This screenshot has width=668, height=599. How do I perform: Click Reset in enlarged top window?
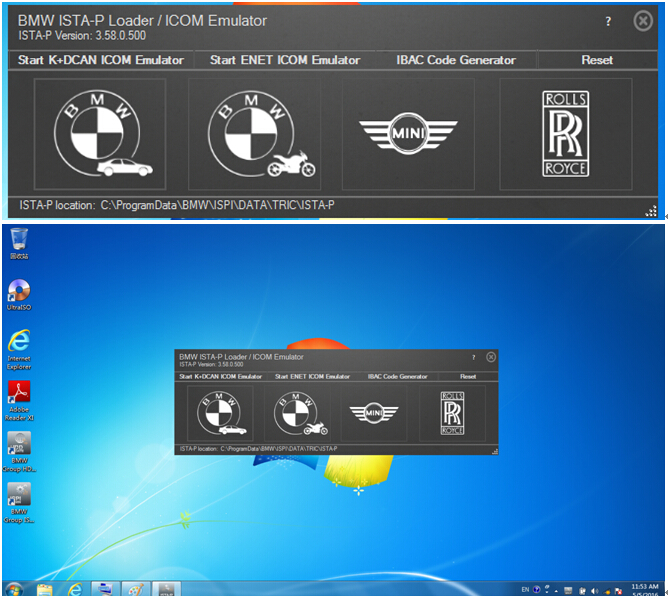[x=597, y=60]
